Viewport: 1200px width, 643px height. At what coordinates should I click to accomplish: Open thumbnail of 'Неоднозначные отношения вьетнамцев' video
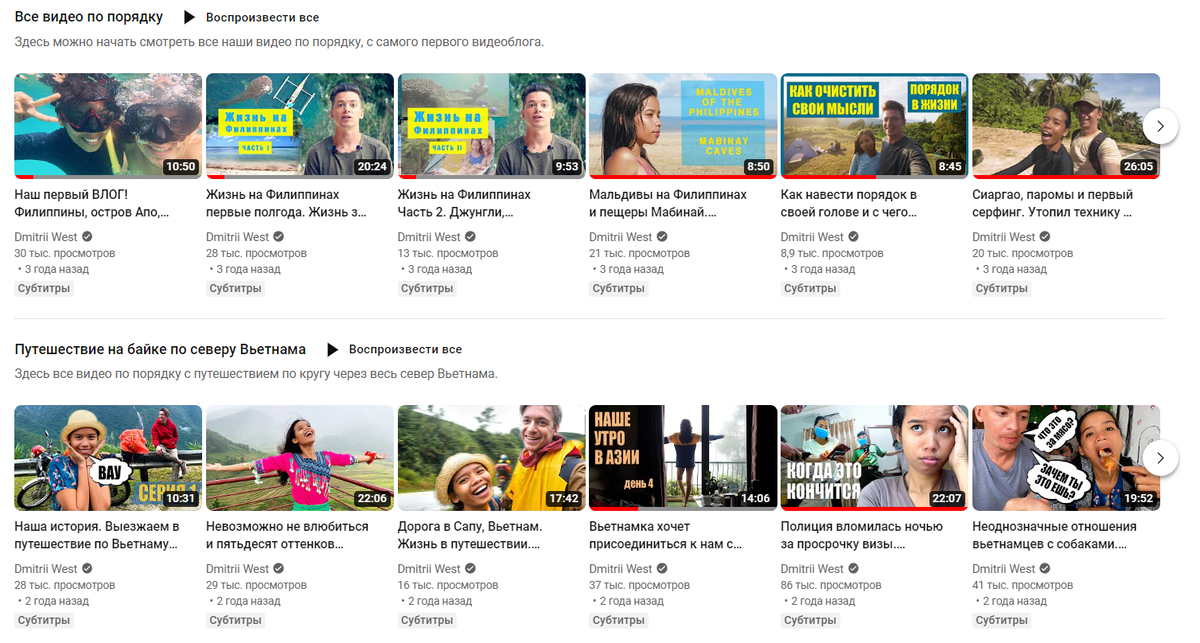click(1066, 458)
